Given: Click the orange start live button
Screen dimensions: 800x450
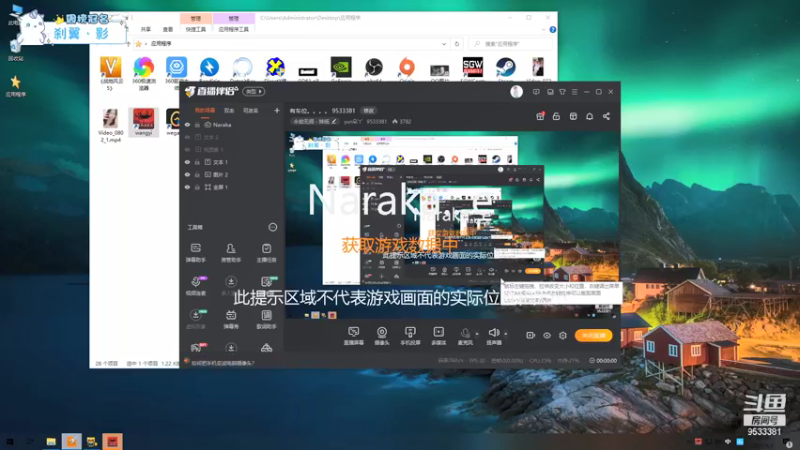Looking at the screenshot, I should (593, 335).
